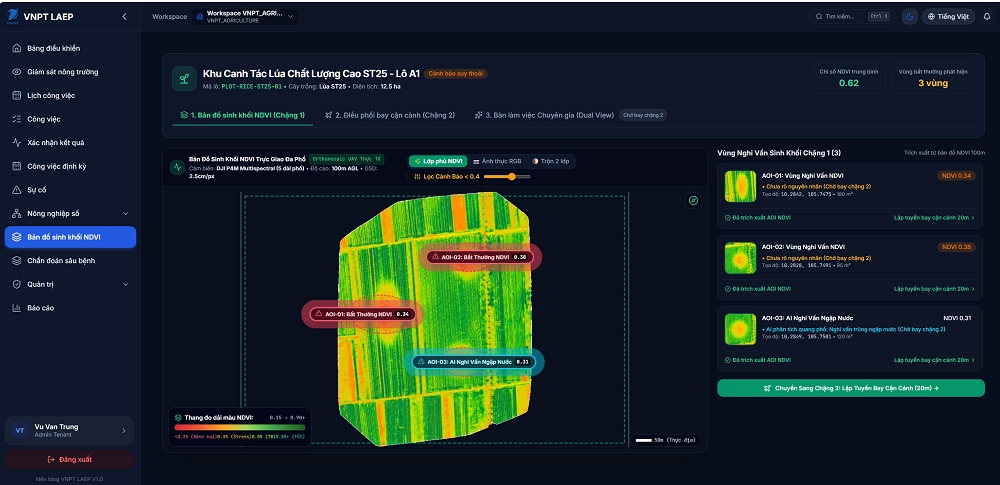This screenshot has height=485, width=1000.
Task: Click the map header pulse icon
Action: click(177, 167)
